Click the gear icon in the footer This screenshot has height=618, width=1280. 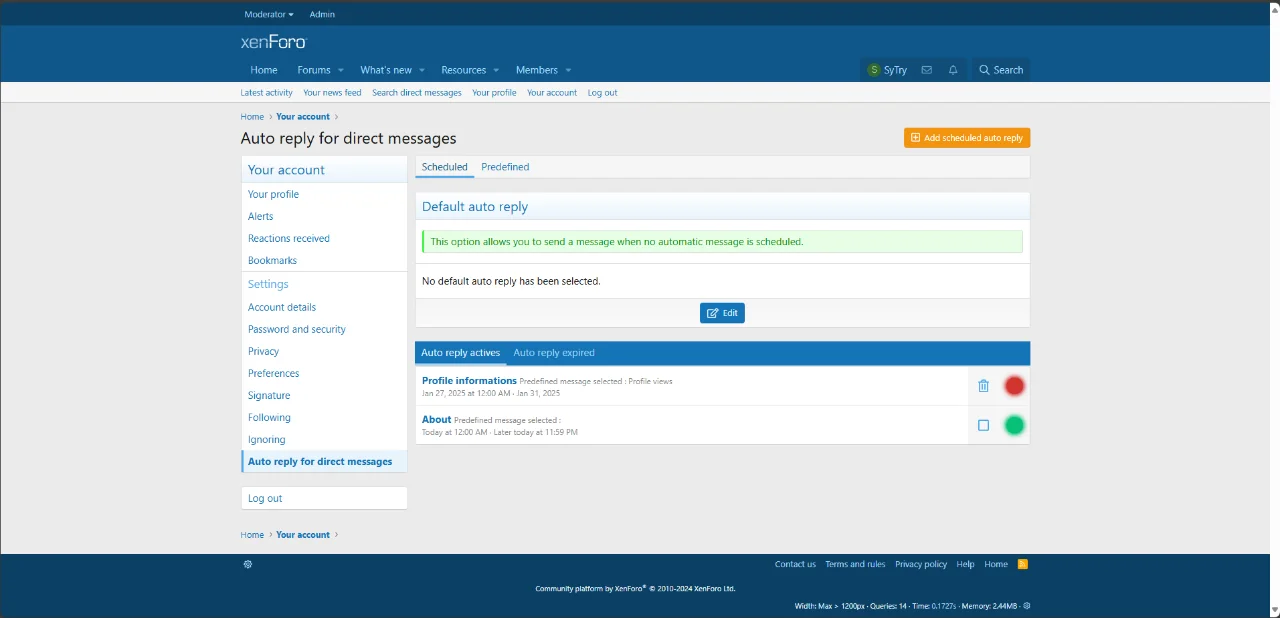(247, 564)
